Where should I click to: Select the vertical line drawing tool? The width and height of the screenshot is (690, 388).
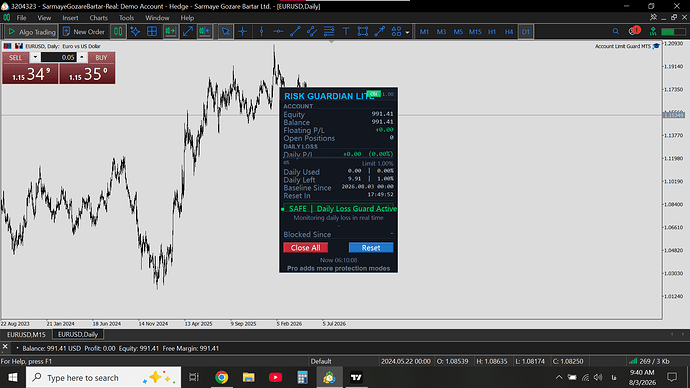[261, 32]
